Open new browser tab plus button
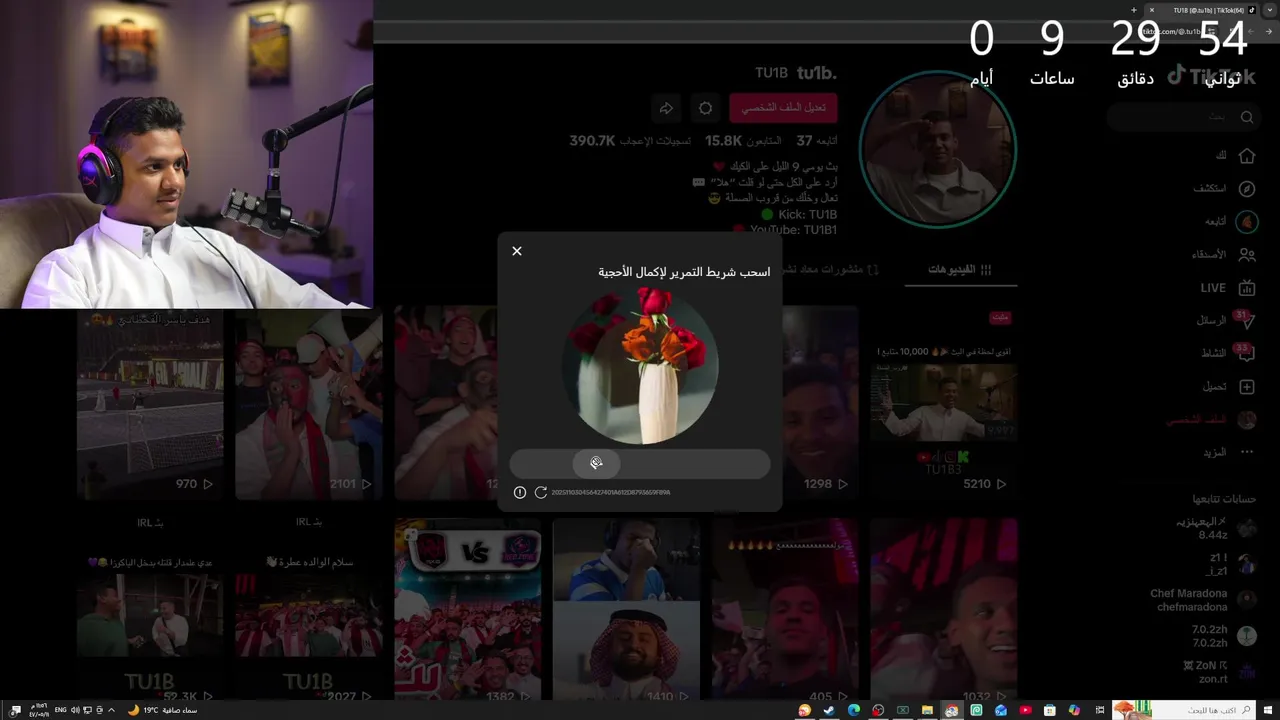The image size is (1280, 720). point(1133,10)
